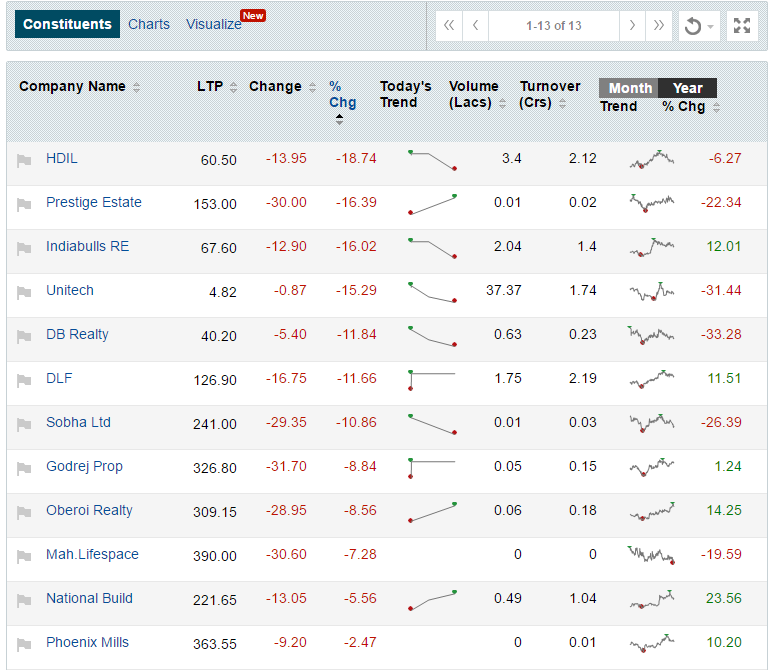Image resolution: width=771 pixels, height=670 pixels.
Task: Click the page range 1-13 of 13 field
Action: pyautogui.click(x=553, y=26)
